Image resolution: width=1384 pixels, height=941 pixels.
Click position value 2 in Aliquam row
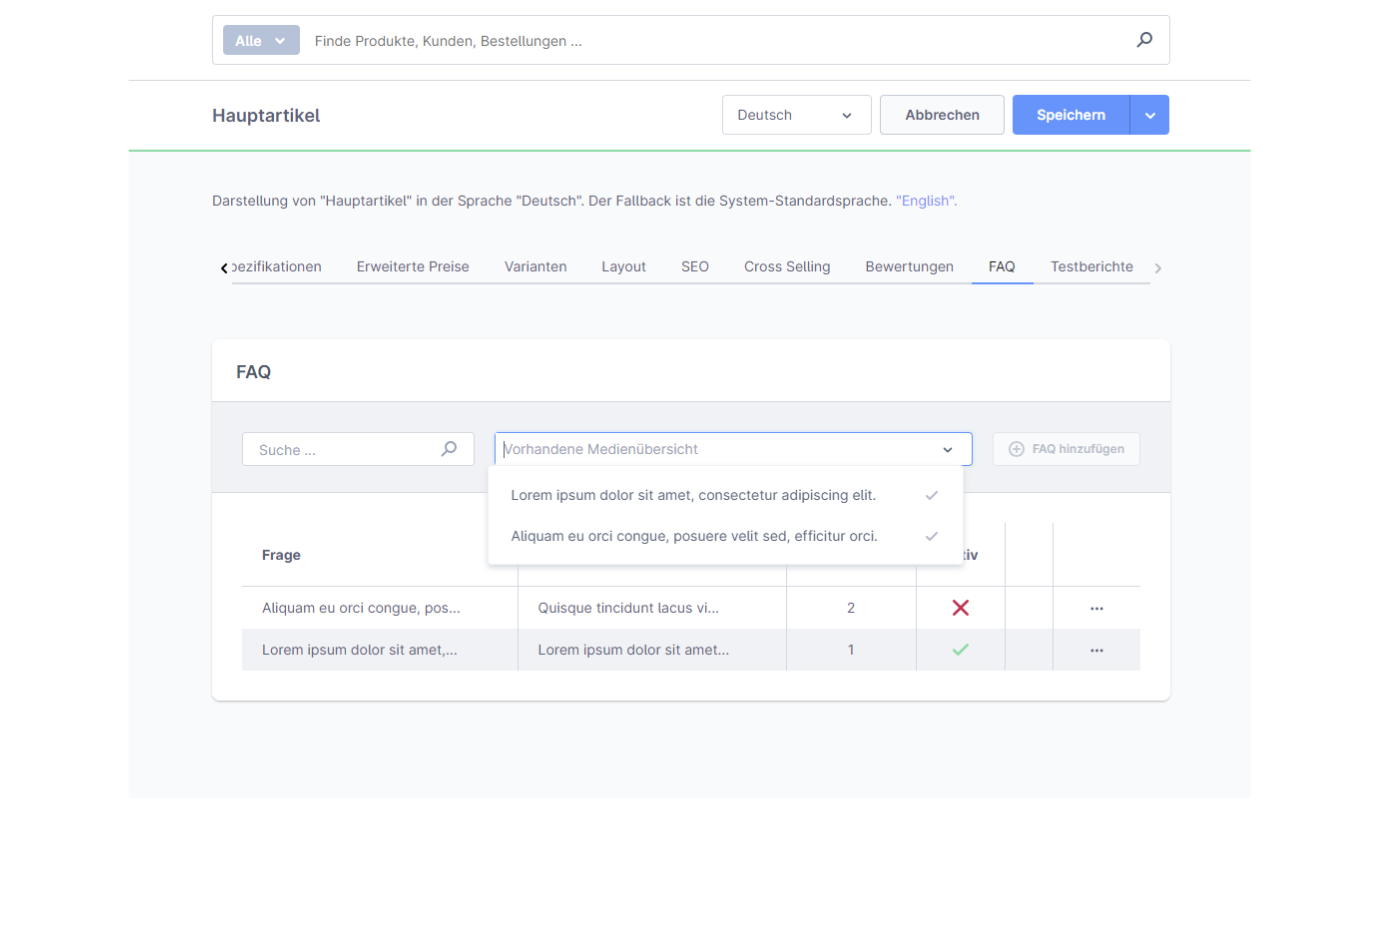point(851,608)
